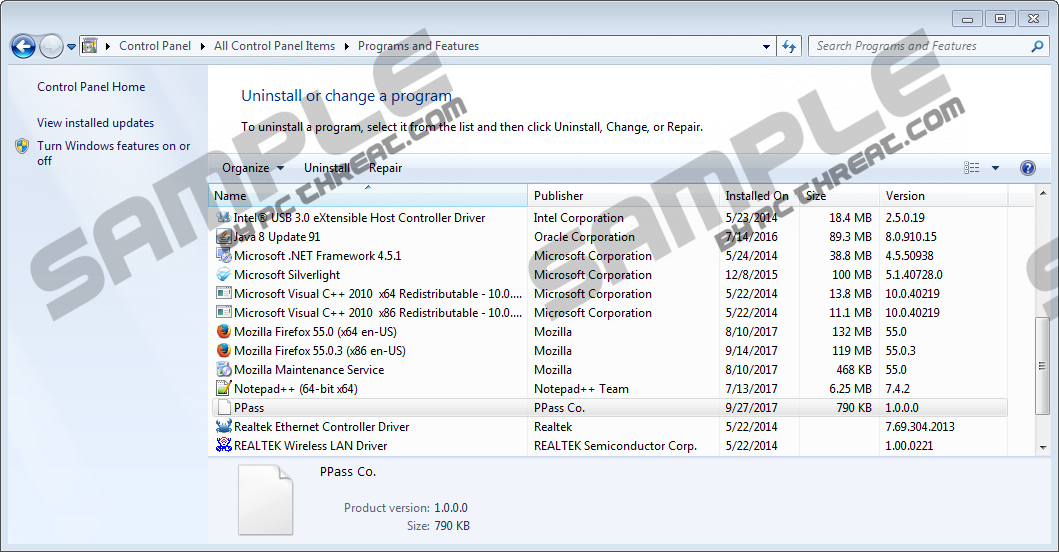
Task: Click Realtek Ethernet Controller Driver icon
Action: (x=224, y=426)
